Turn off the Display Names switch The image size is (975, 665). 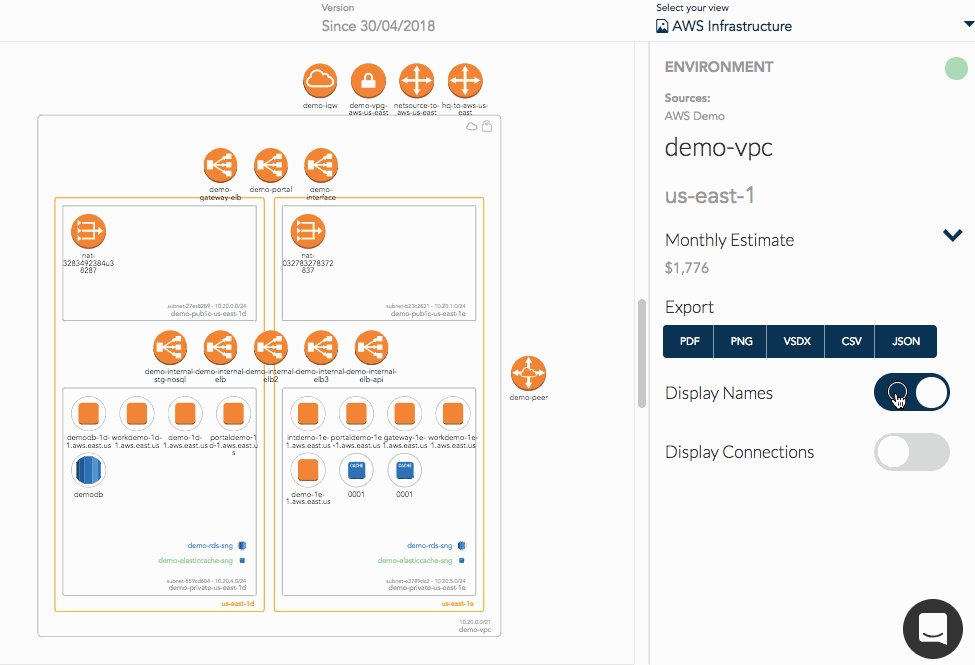[x=912, y=393]
